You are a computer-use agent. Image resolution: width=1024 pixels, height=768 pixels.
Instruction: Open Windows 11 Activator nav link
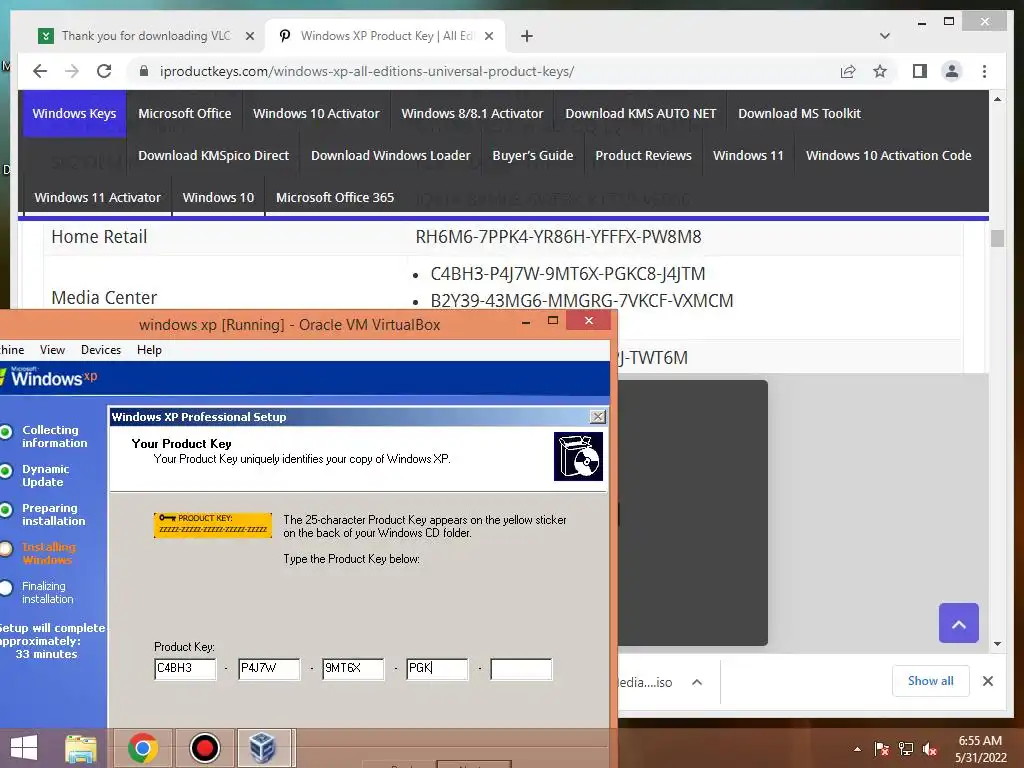[x=97, y=197]
